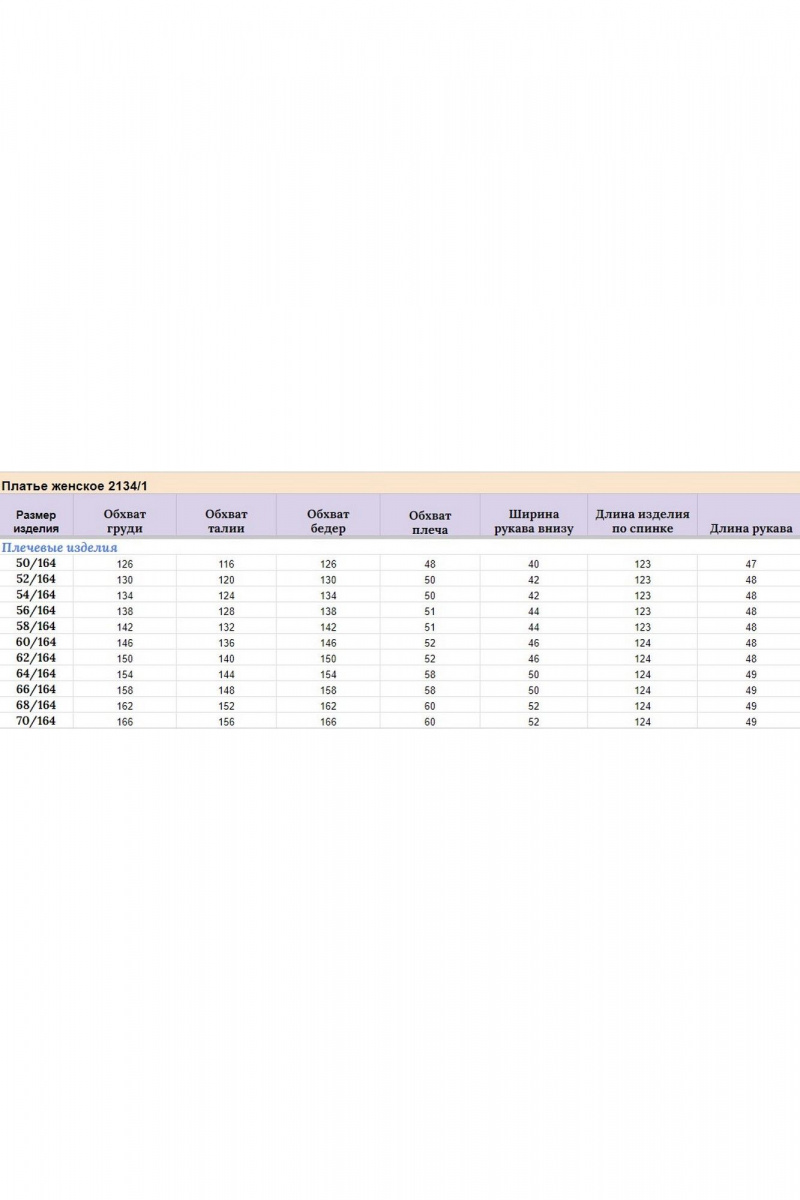Select the 64/164 size row label
The image size is (800, 1200).
coord(36,673)
